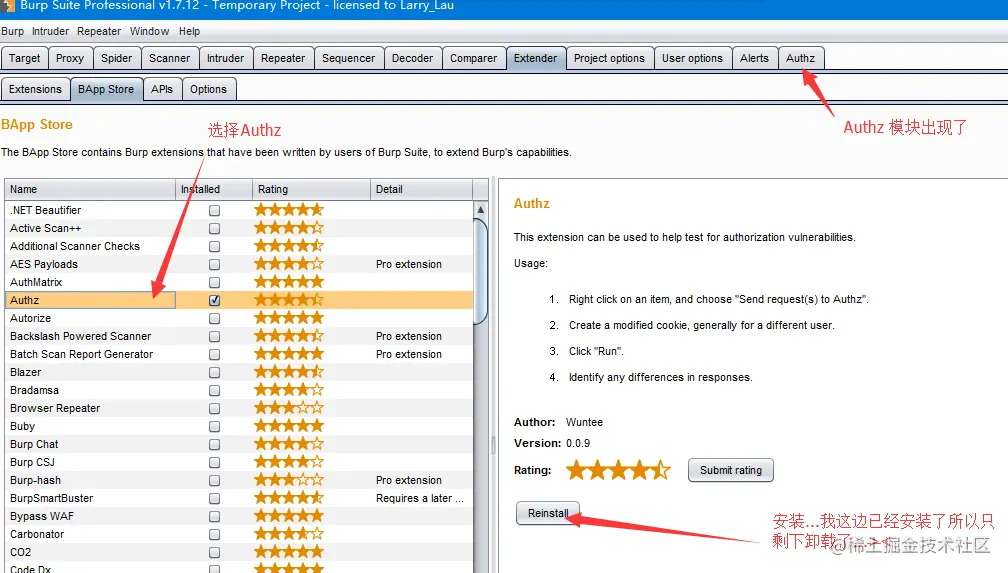Image resolution: width=1008 pixels, height=573 pixels.
Task: Toggle the checked Authz installed checkbox
Action: 214,300
